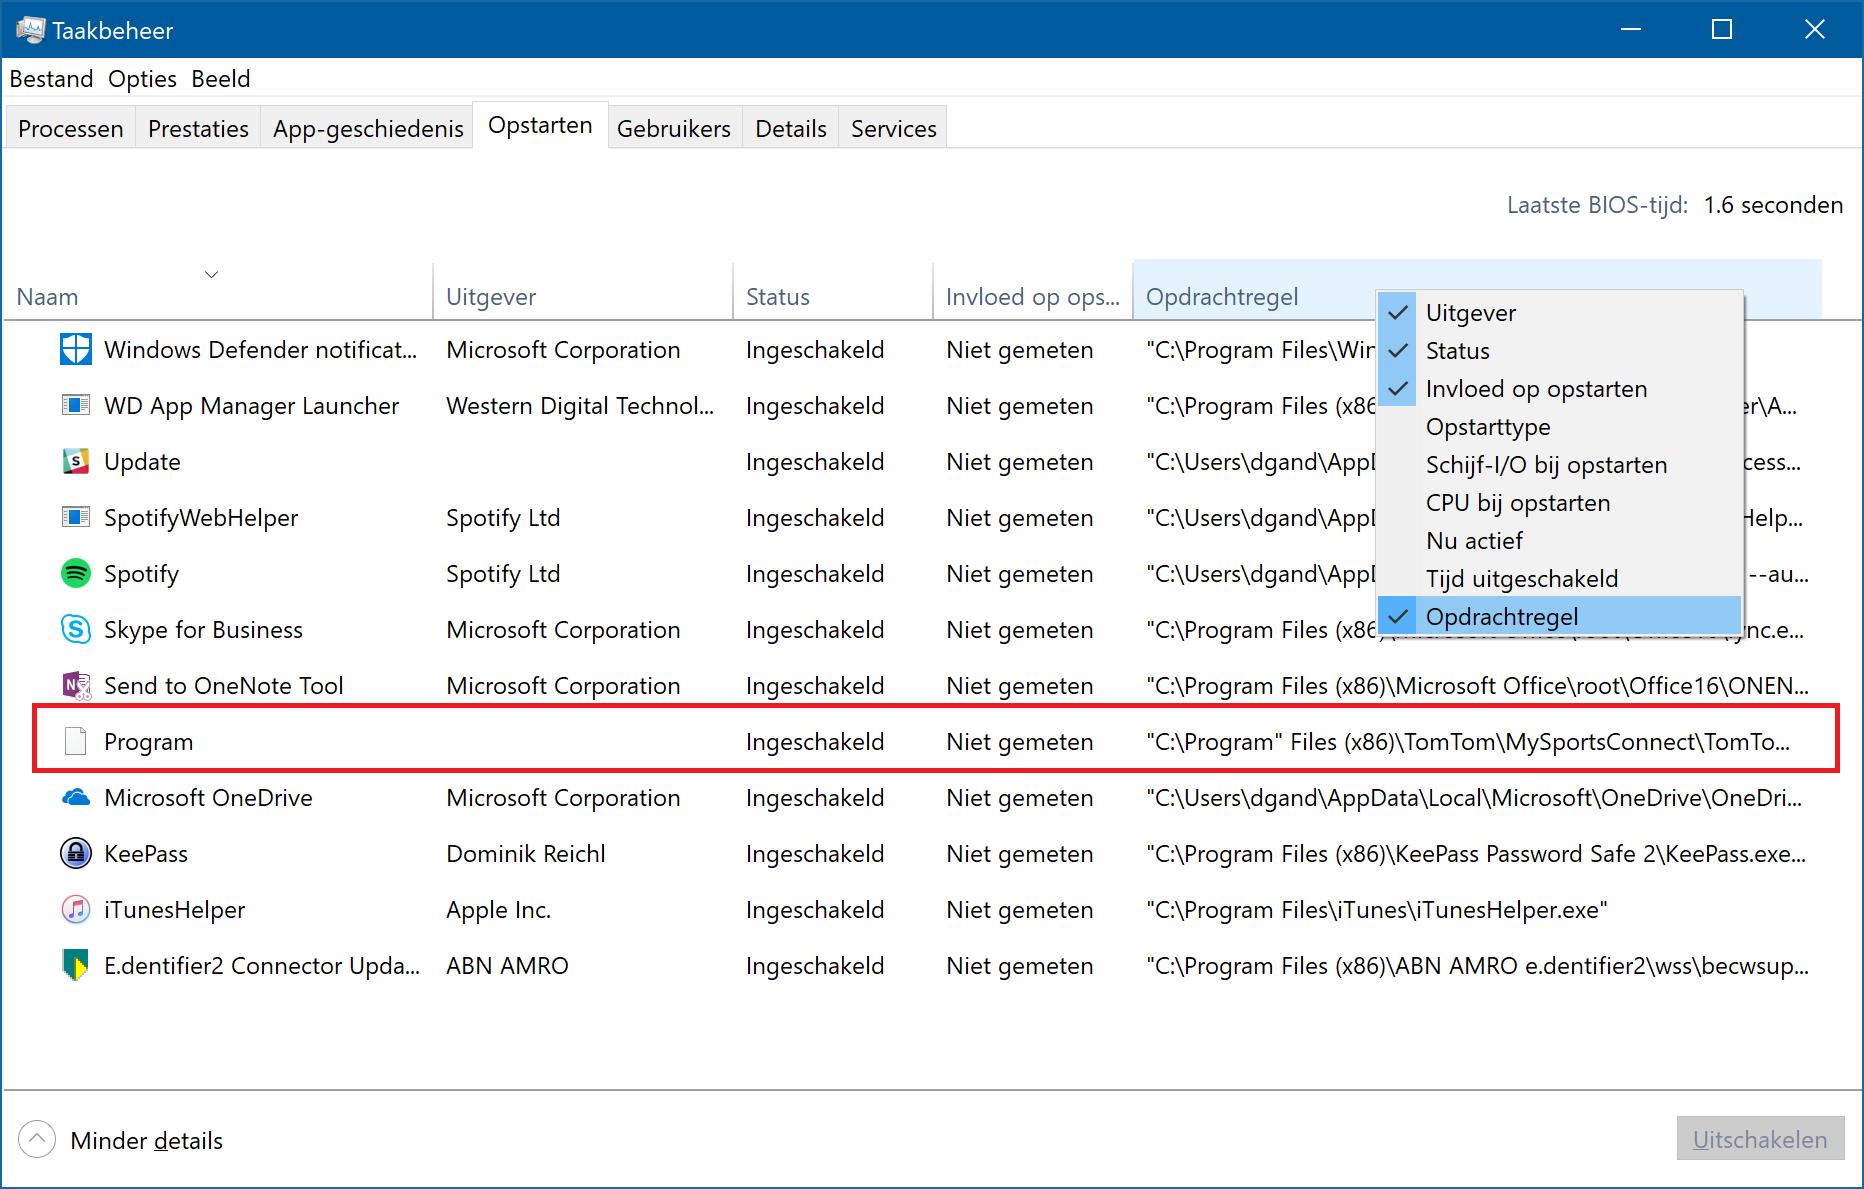Select the Windows Defender notificat... row name

pyautogui.click(x=260, y=350)
